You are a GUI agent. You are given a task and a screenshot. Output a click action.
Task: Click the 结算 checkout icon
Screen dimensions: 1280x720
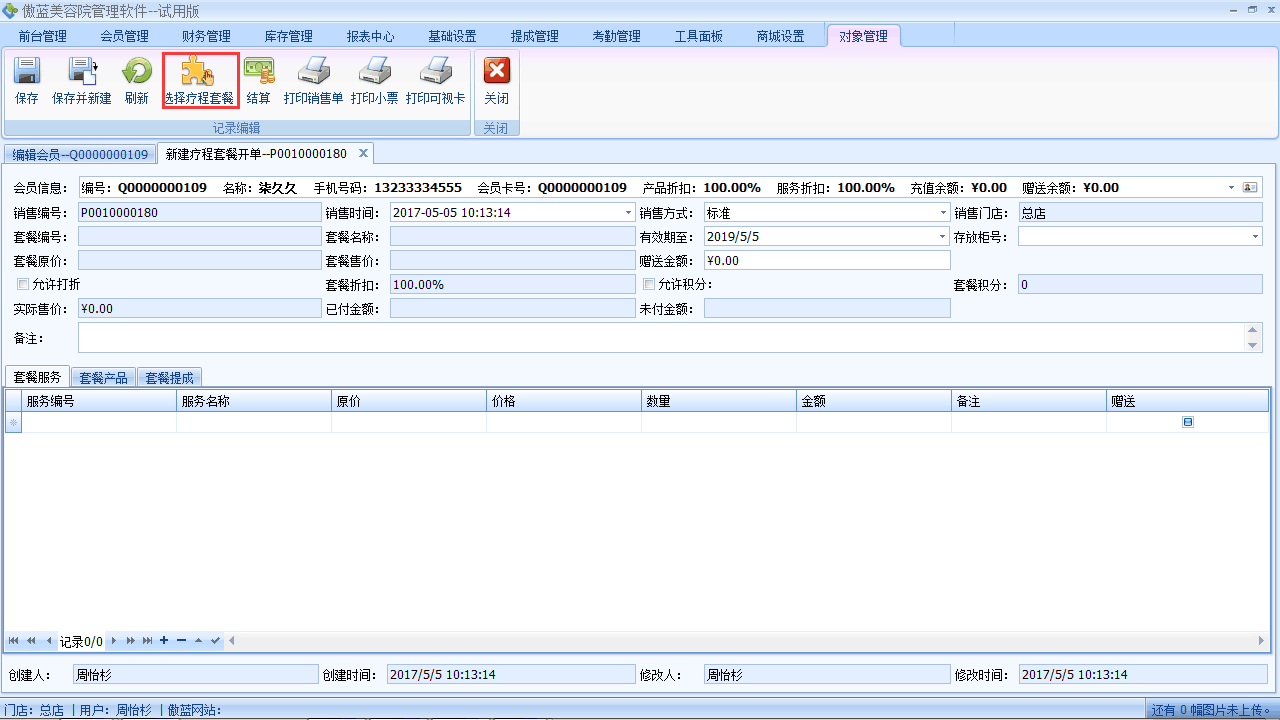[x=258, y=73]
